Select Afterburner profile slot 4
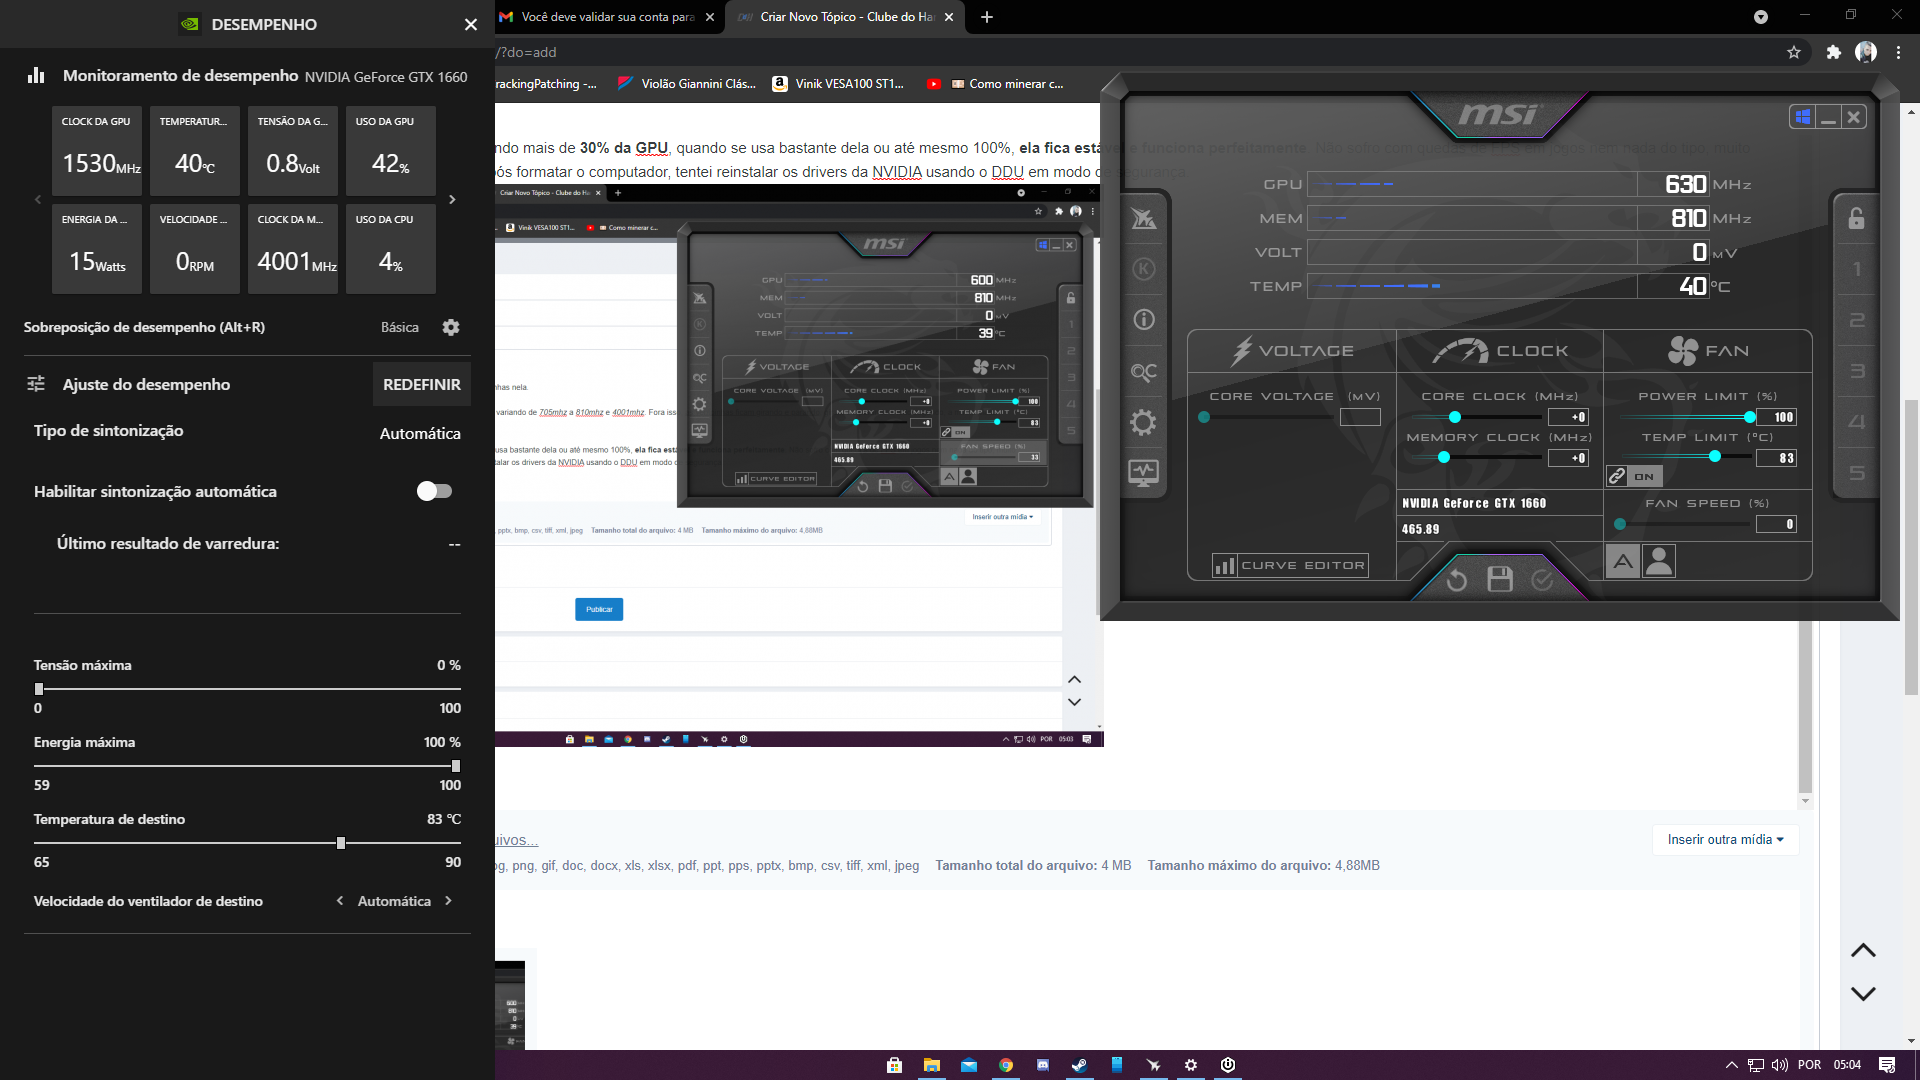The height and width of the screenshot is (1080, 1920). (1857, 422)
